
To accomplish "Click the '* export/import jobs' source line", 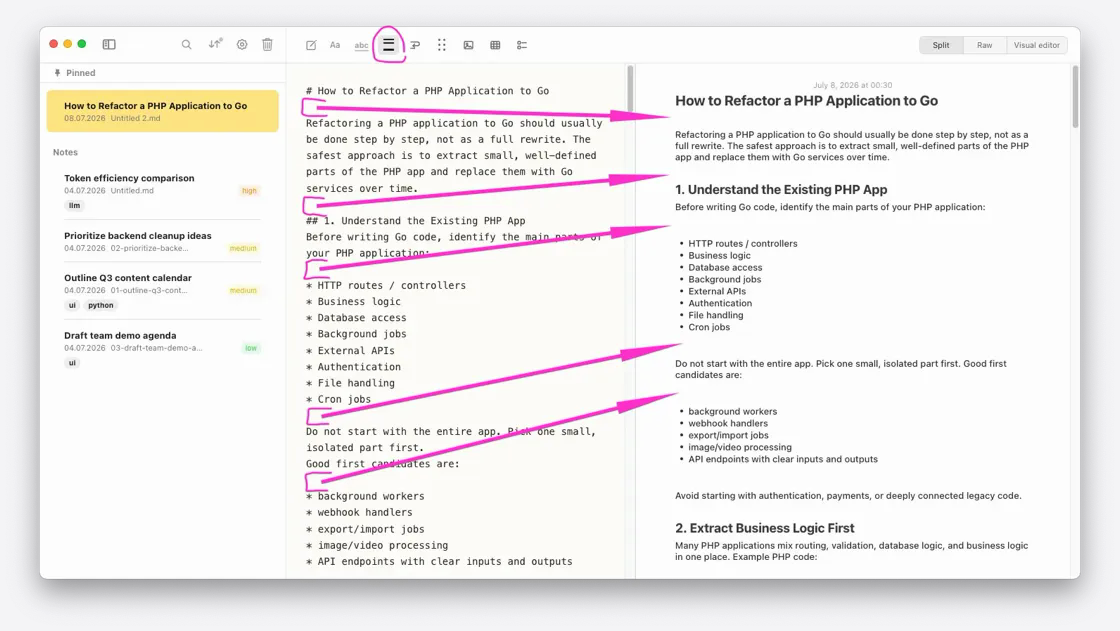I will coord(365,529).
